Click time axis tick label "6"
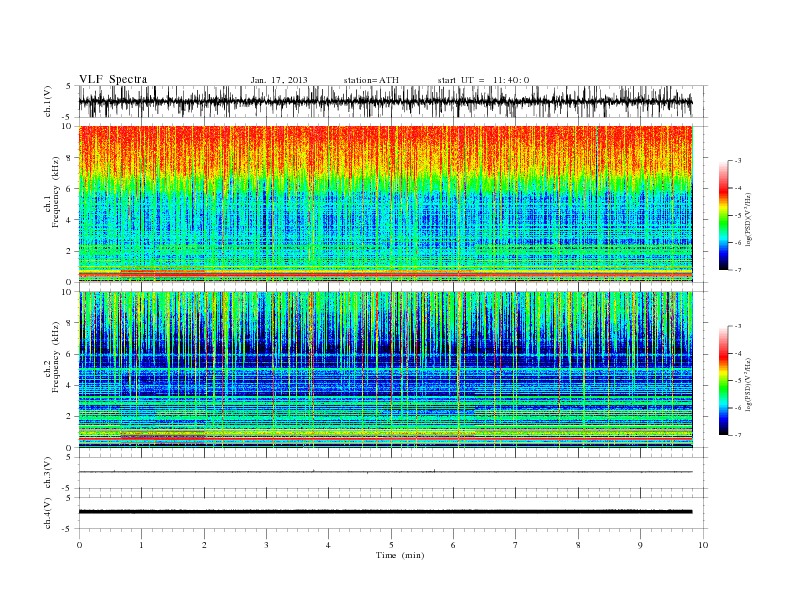 click(x=453, y=545)
